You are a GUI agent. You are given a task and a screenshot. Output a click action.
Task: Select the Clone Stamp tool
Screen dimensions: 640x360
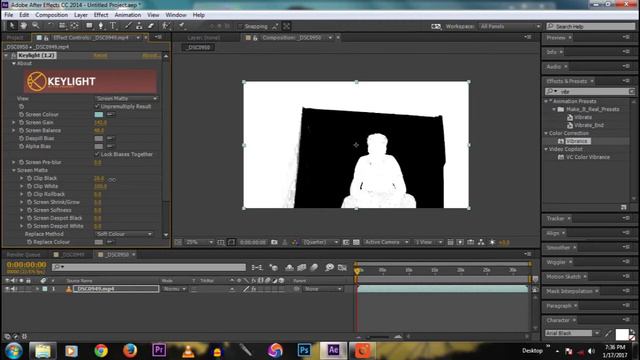[139, 26]
